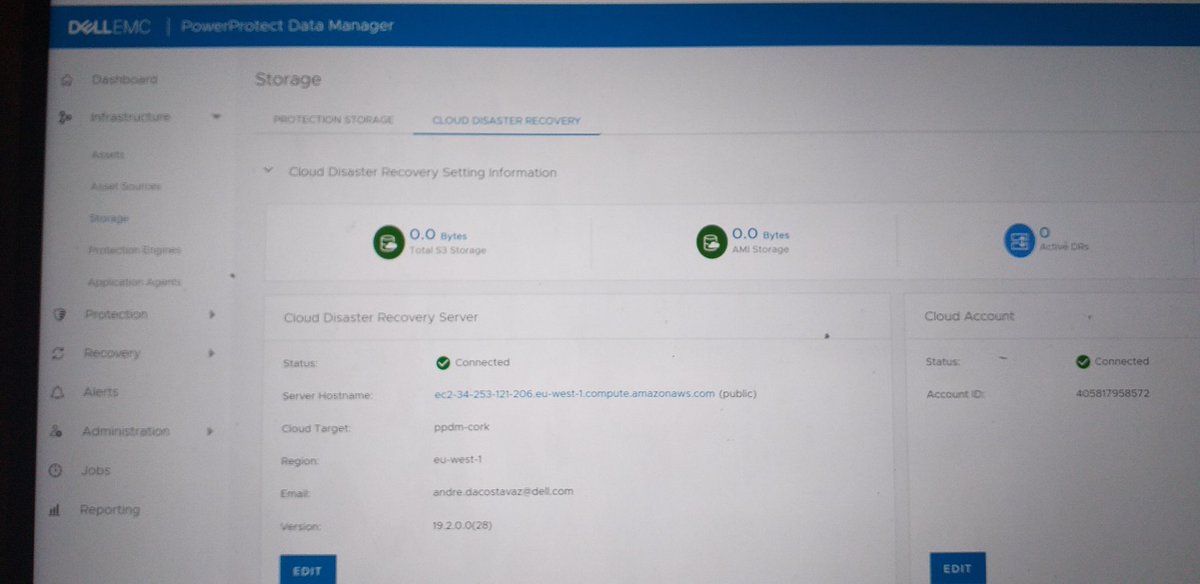Switch to the Protection Storage tab
The width and height of the screenshot is (1200, 584).
[x=333, y=120]
